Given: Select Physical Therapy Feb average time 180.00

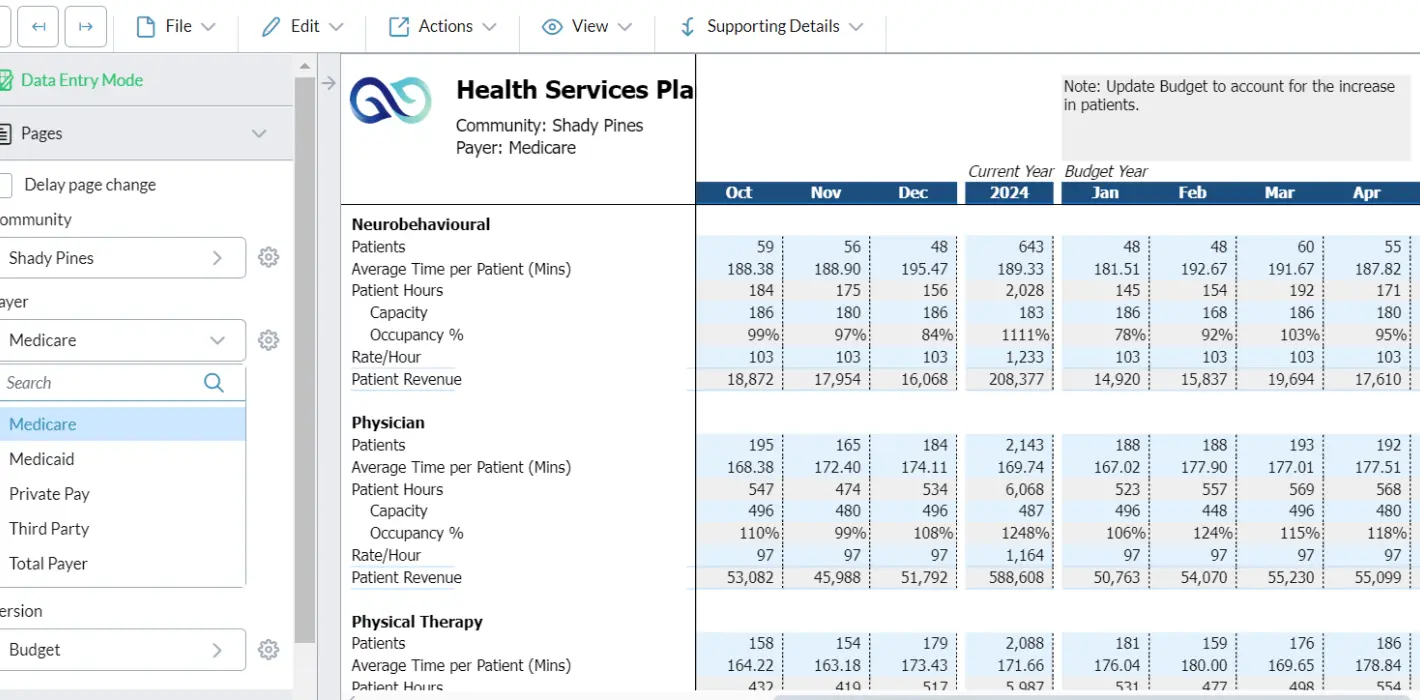Looking at the screenshot, I should click(1192, 665).
